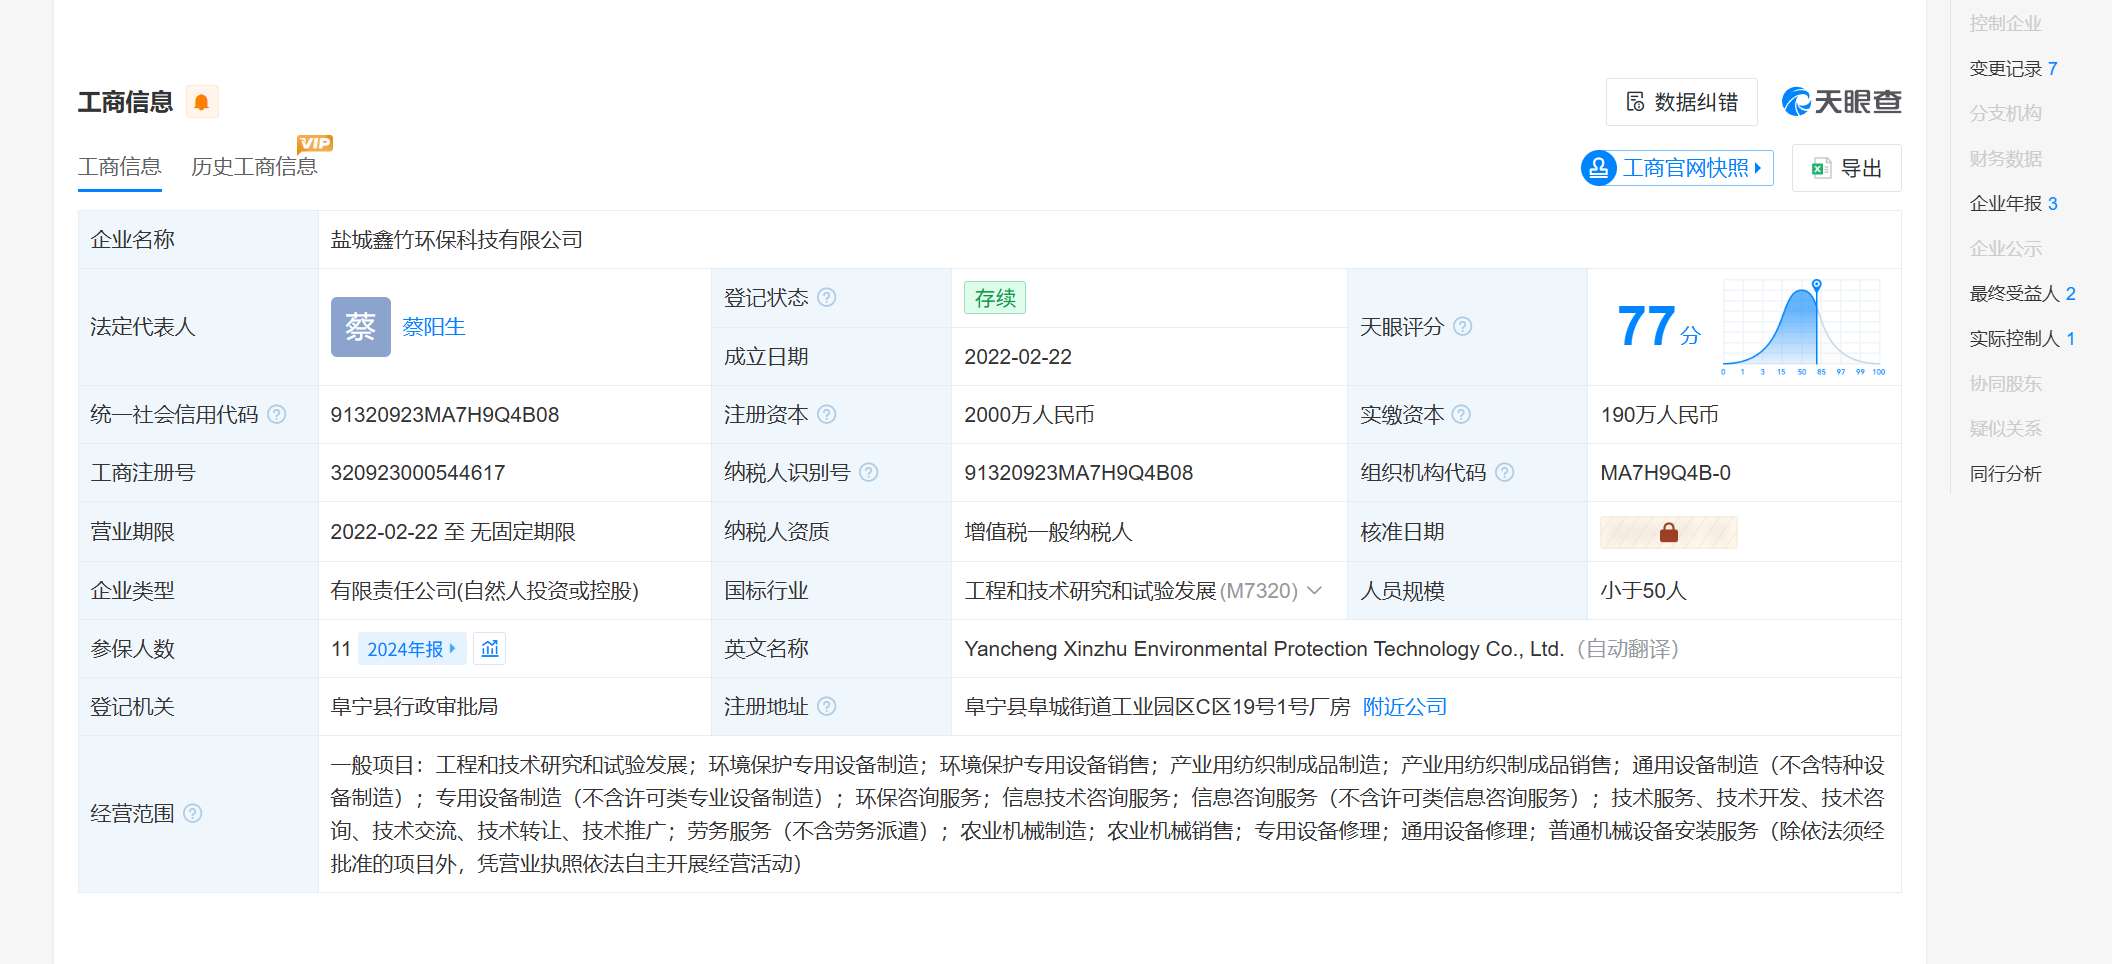Image resolution: width=2112 pixels, height=964 pixels.
Task: Select 协同股东 in the sidebar
Action: click(2006, 384)
